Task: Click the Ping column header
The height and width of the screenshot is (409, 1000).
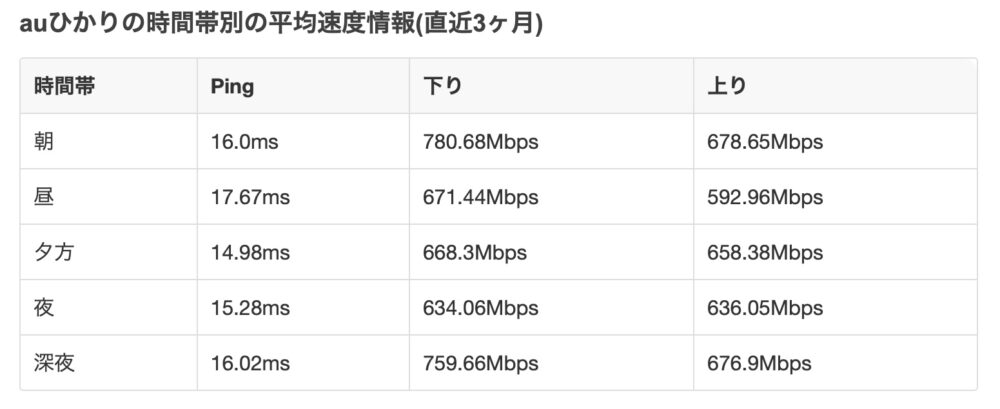Action: 232,86
